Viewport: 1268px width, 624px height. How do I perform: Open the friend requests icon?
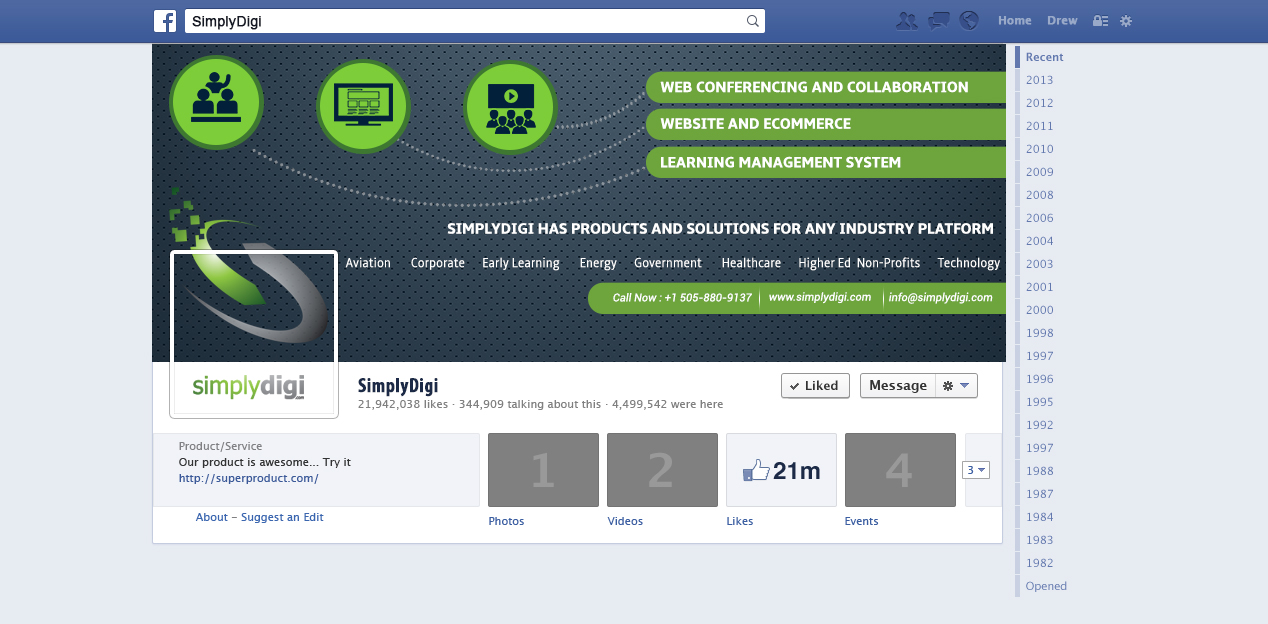click(x=907, y=21)
